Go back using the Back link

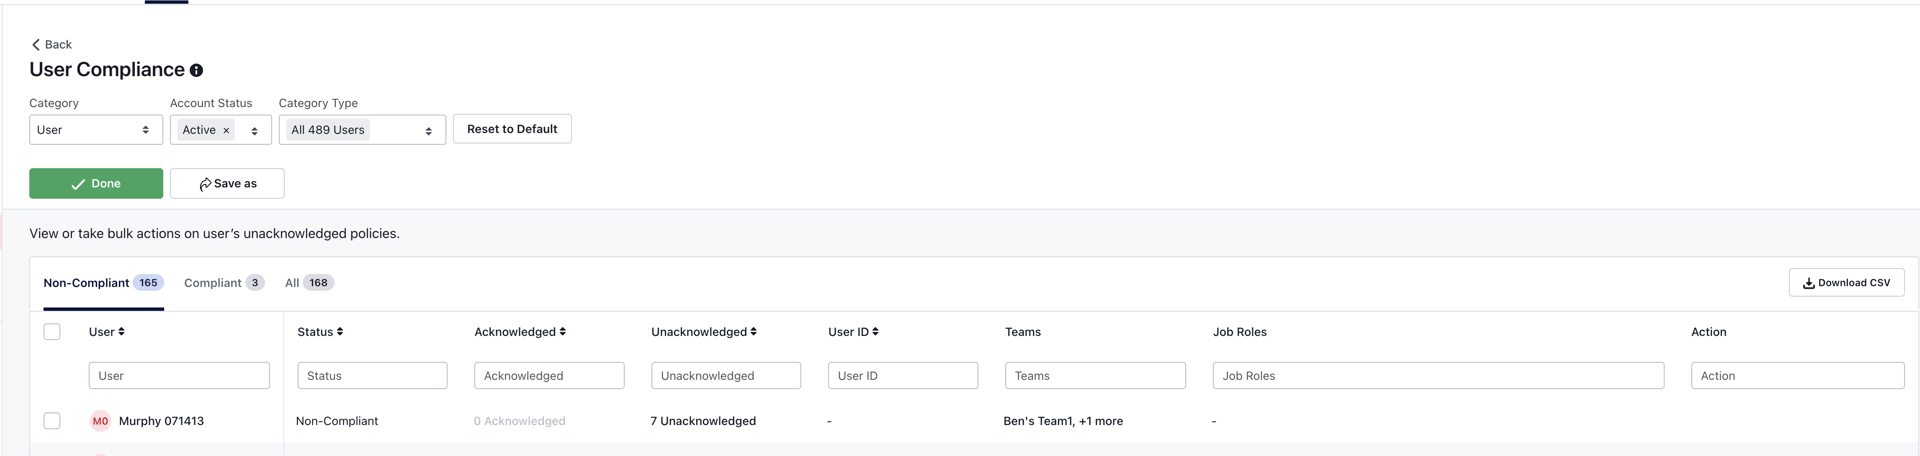[51, 45]
